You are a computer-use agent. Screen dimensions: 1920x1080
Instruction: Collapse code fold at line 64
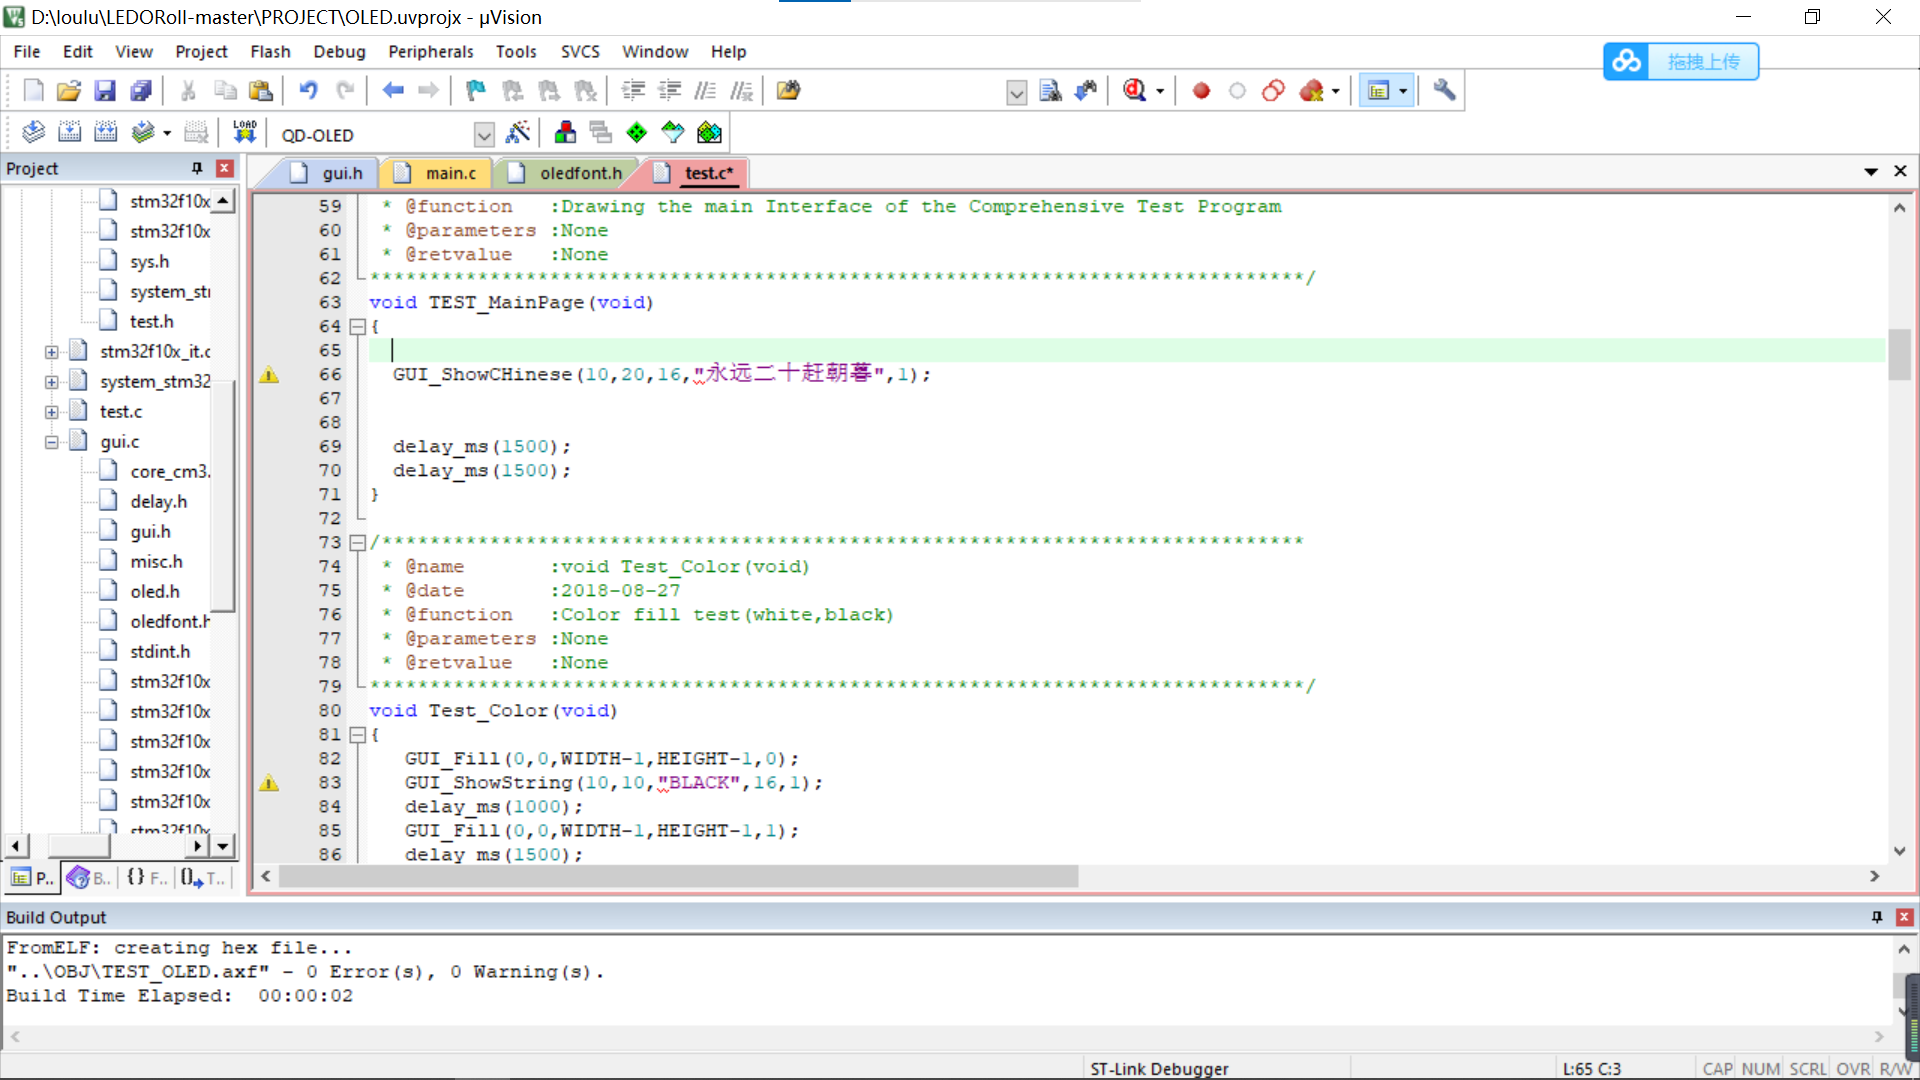tap(357, 327)
